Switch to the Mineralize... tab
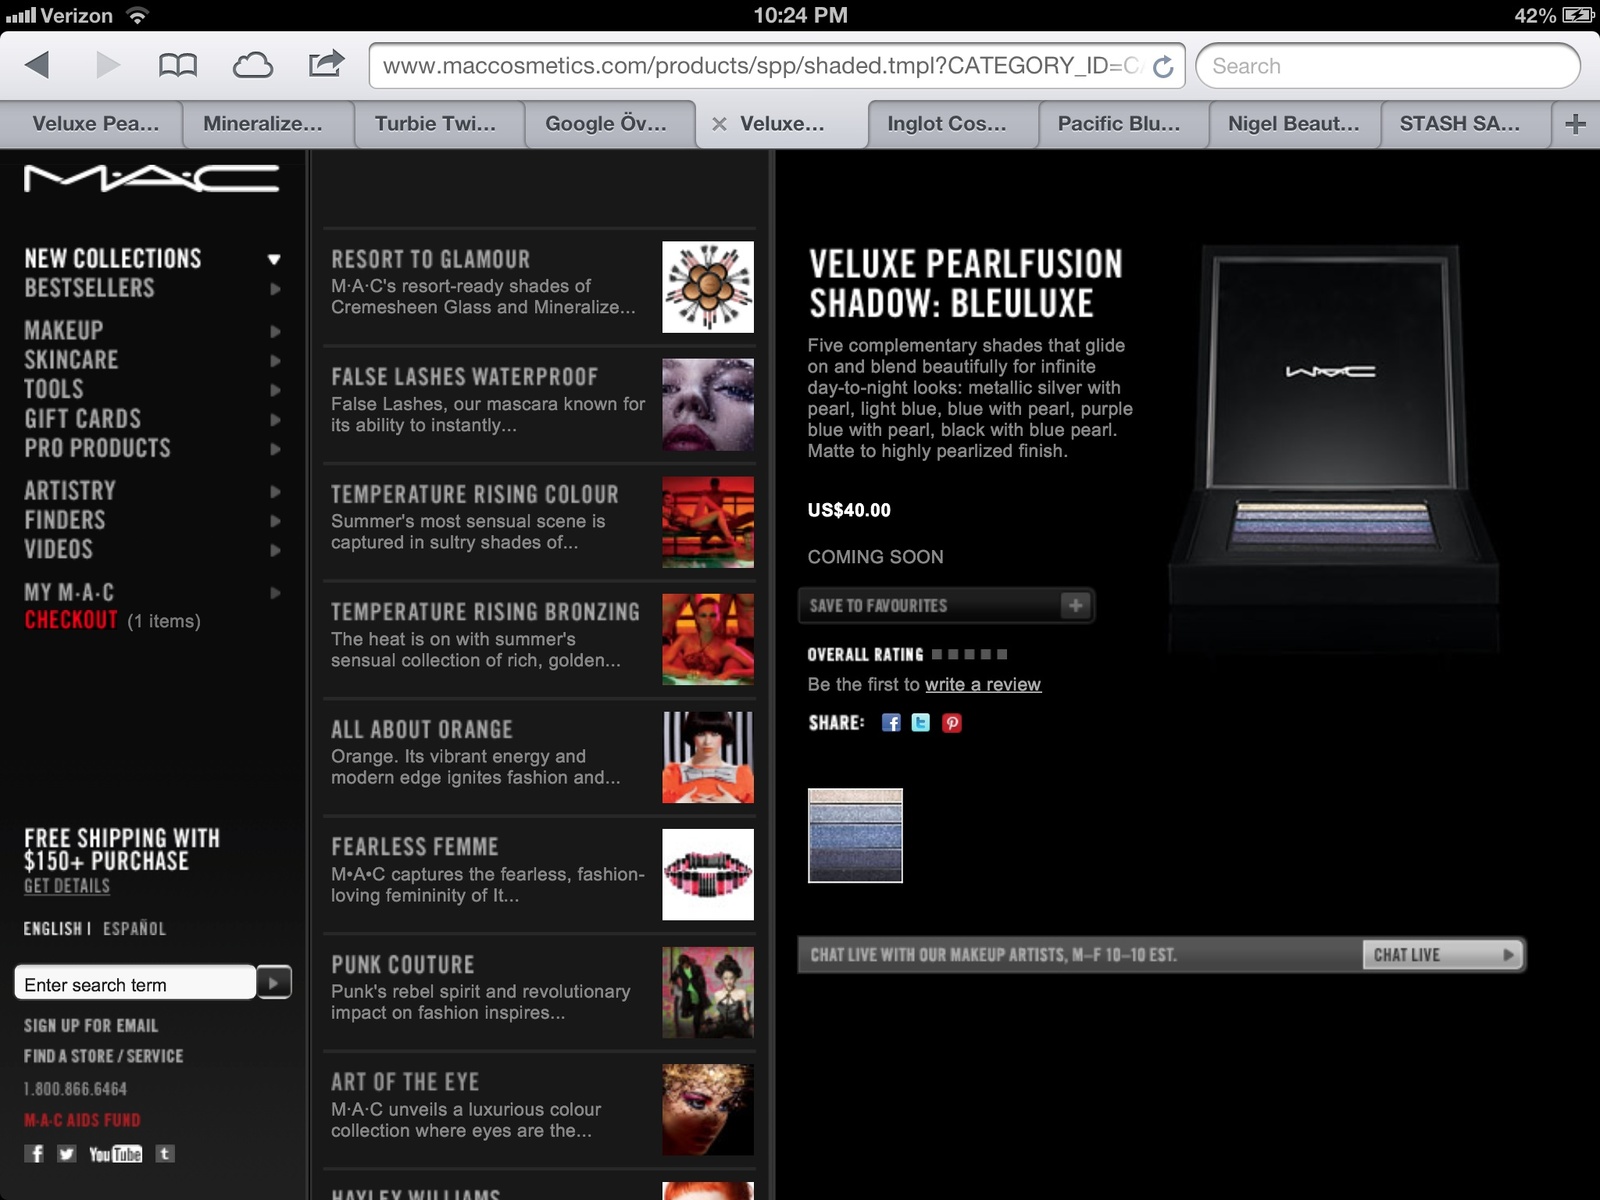1600x1200 pixels. (x=269, y=124)
